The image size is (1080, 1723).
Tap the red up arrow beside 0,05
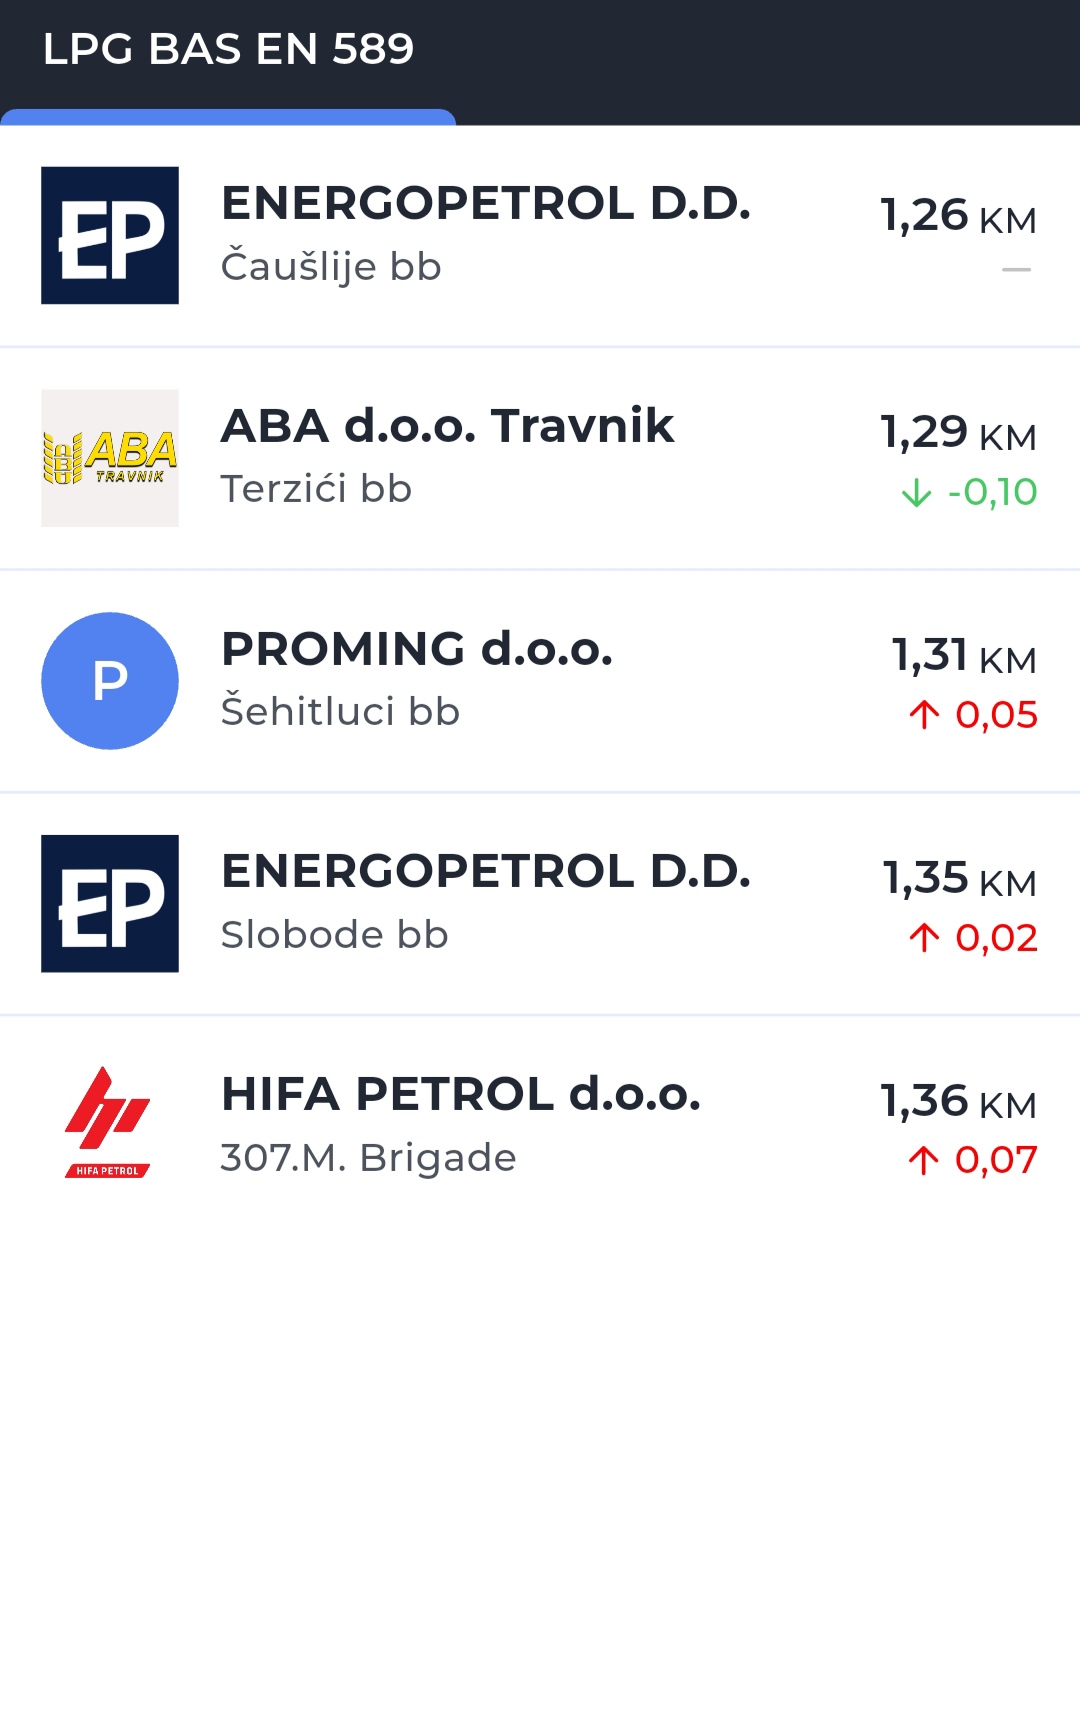click(924, 715)
